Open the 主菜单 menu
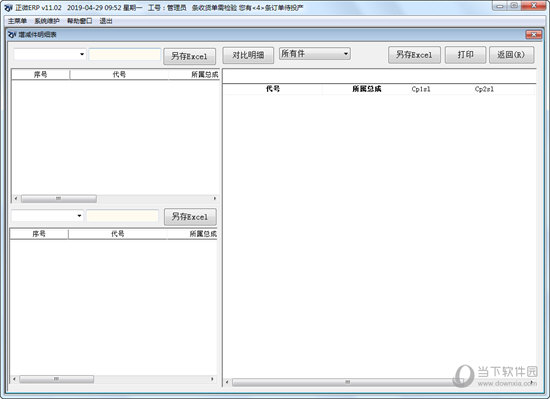 click(17, 21)
